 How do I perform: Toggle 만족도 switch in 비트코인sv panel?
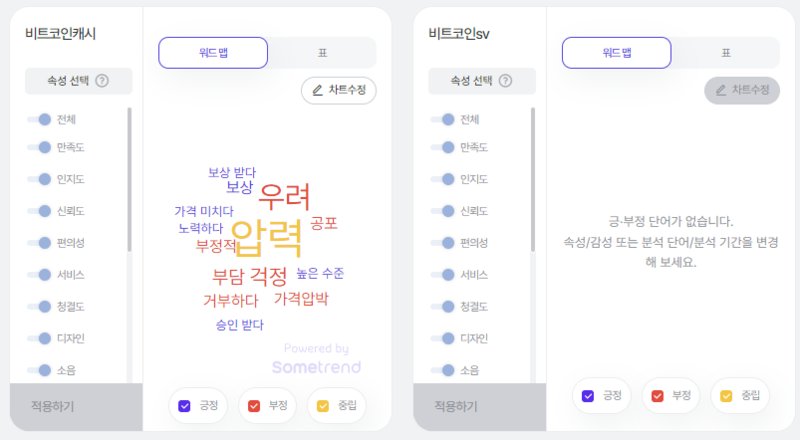click(x=443, y=148)
